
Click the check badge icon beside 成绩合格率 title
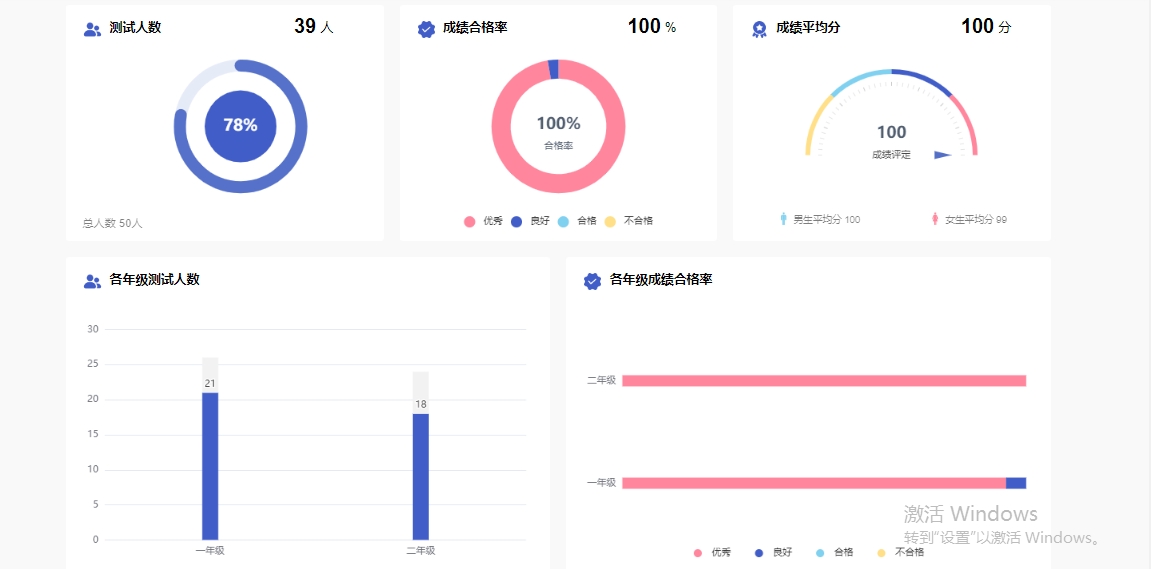(x=426, y=29)
